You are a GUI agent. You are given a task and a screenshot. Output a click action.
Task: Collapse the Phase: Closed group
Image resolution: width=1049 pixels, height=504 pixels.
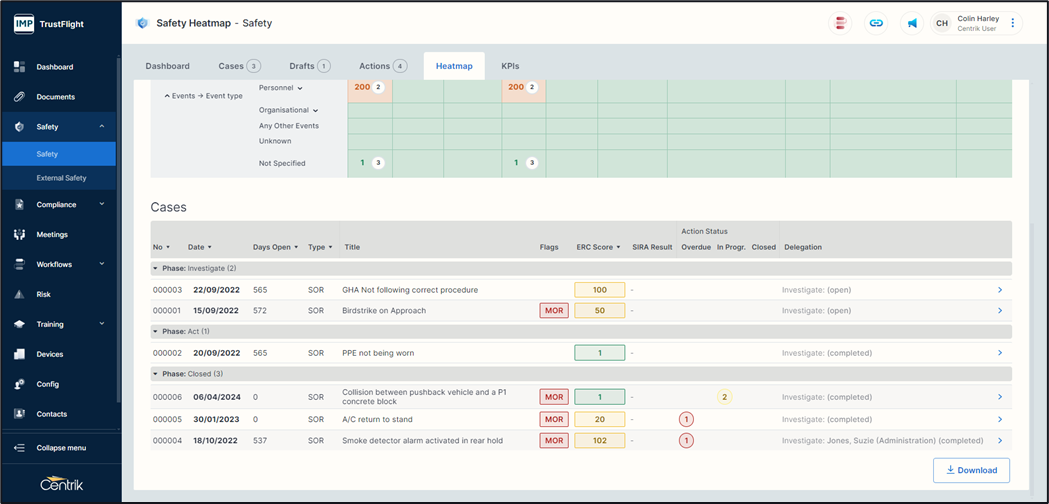[155, 374]
